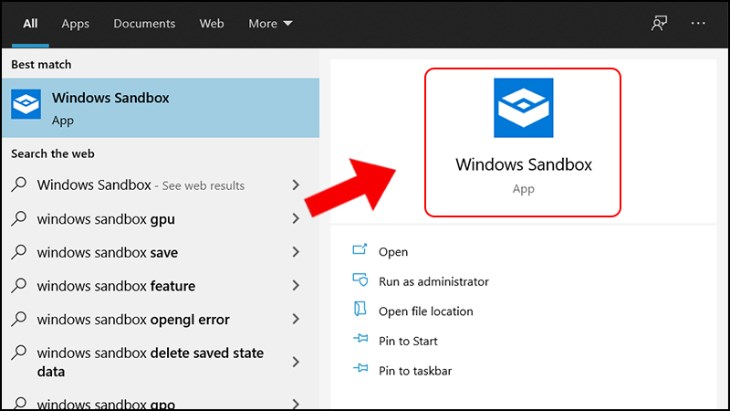
Task: Click the search icon beside "delete saved state data"
Action: click(x=19, y=352)
